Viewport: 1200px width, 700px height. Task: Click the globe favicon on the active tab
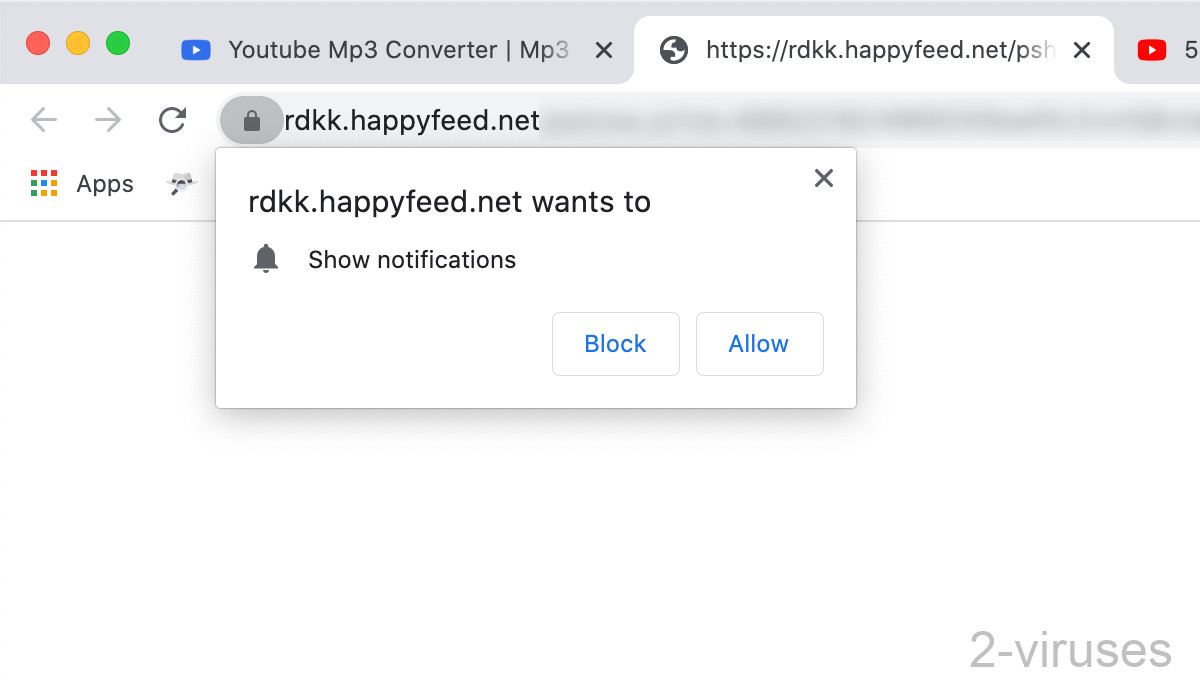(673, 49)
